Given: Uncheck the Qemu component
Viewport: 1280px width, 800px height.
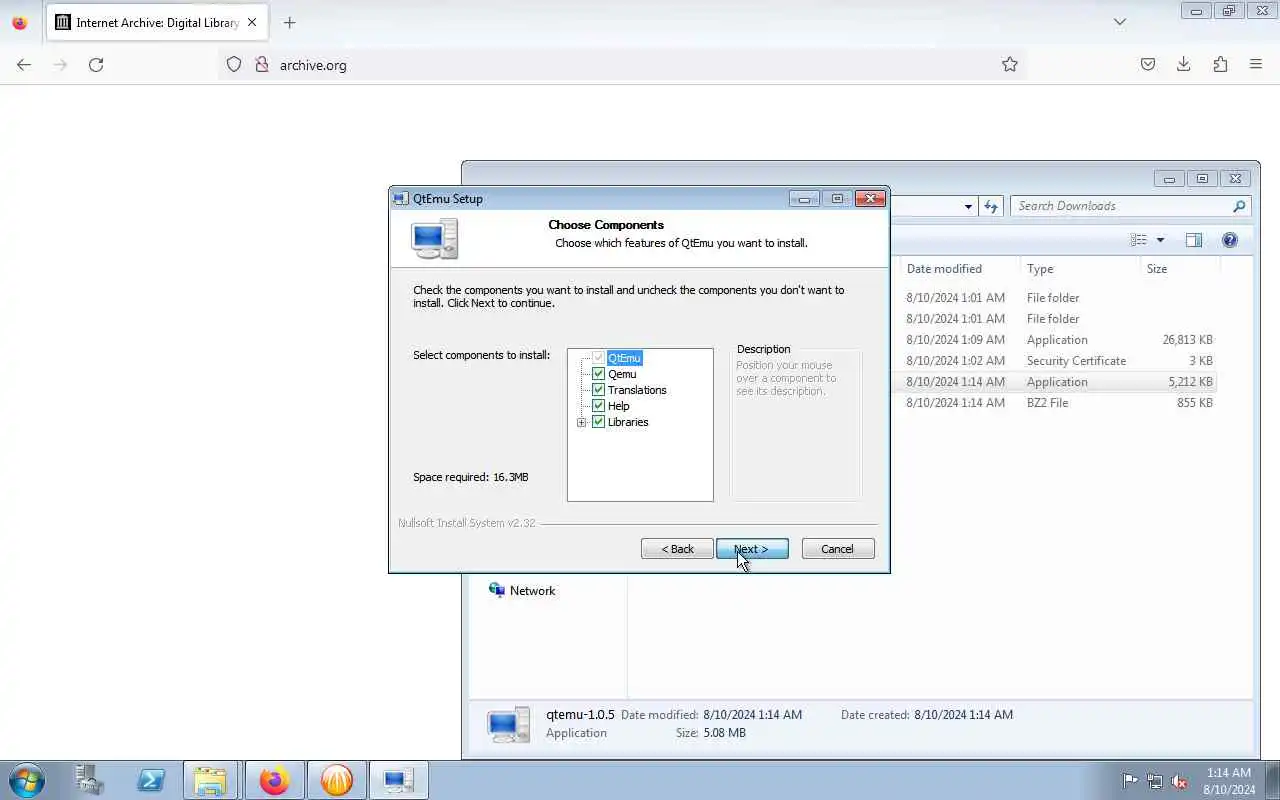Looking at the screenshot, I should [599, 374].
